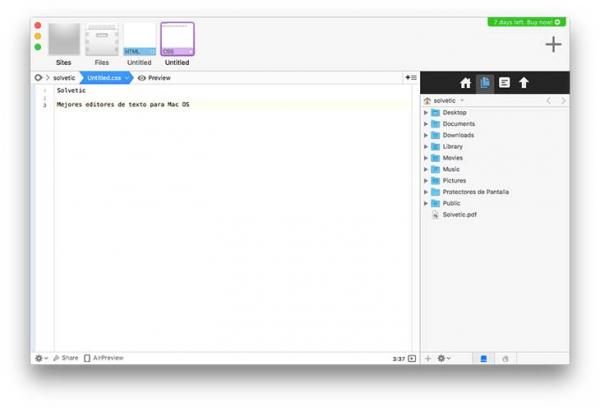This screenshot has width=600, height=408.
Task: Open AirPreview from the status bar
Action: [x=104, y=358]
